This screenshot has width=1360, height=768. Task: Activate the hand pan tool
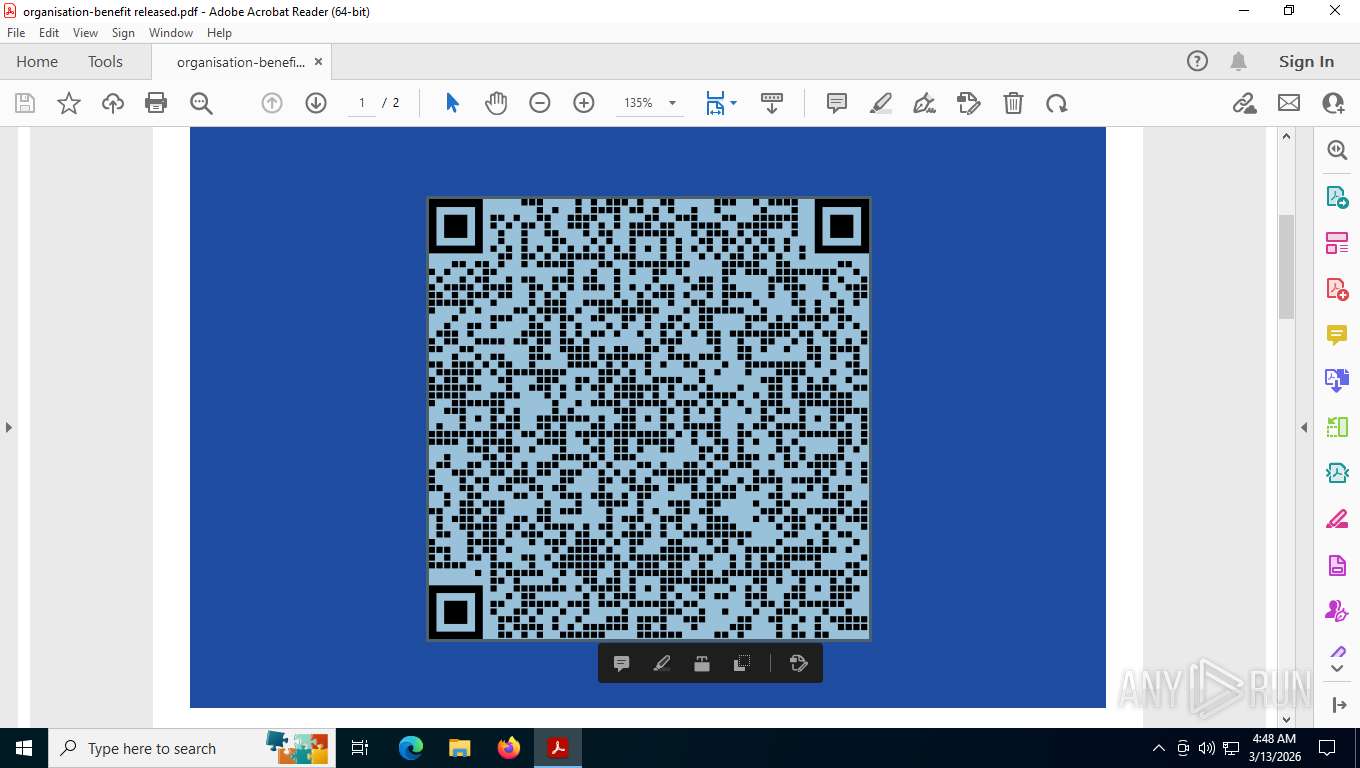(496, 103)
